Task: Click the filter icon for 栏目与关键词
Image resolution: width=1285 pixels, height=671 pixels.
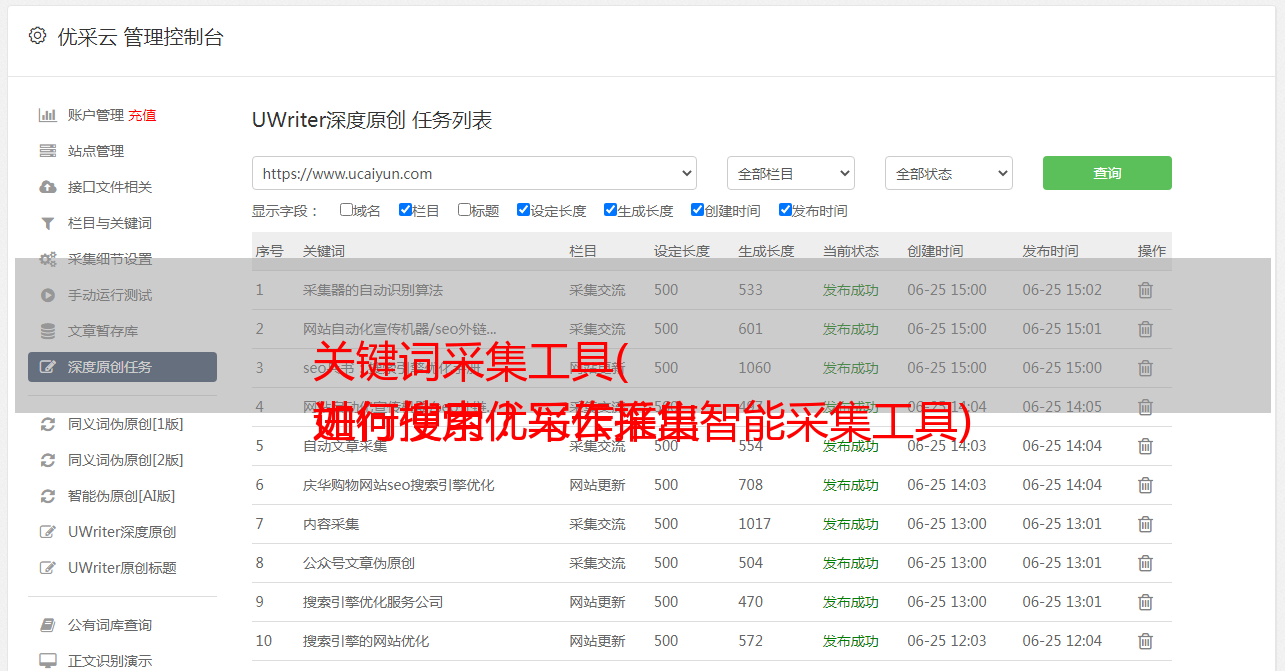Action: coord(47,223)
